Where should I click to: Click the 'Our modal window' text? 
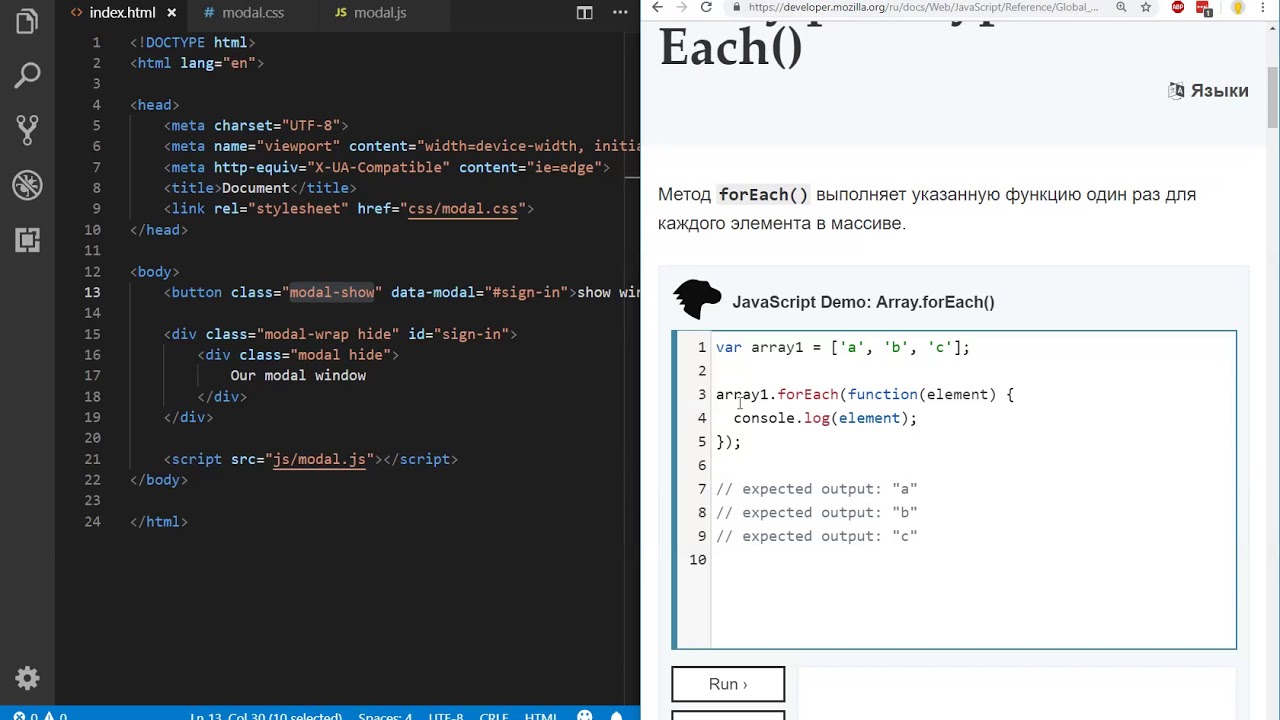coord(298,376)
